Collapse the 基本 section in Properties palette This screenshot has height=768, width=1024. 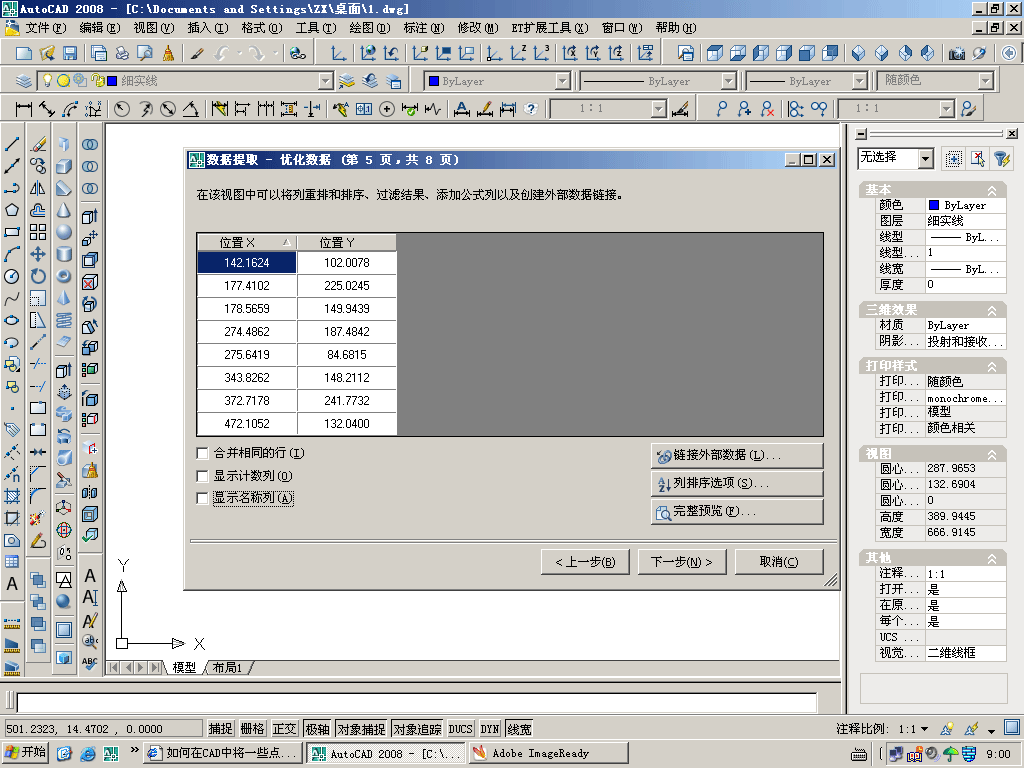tap(991, 190)
